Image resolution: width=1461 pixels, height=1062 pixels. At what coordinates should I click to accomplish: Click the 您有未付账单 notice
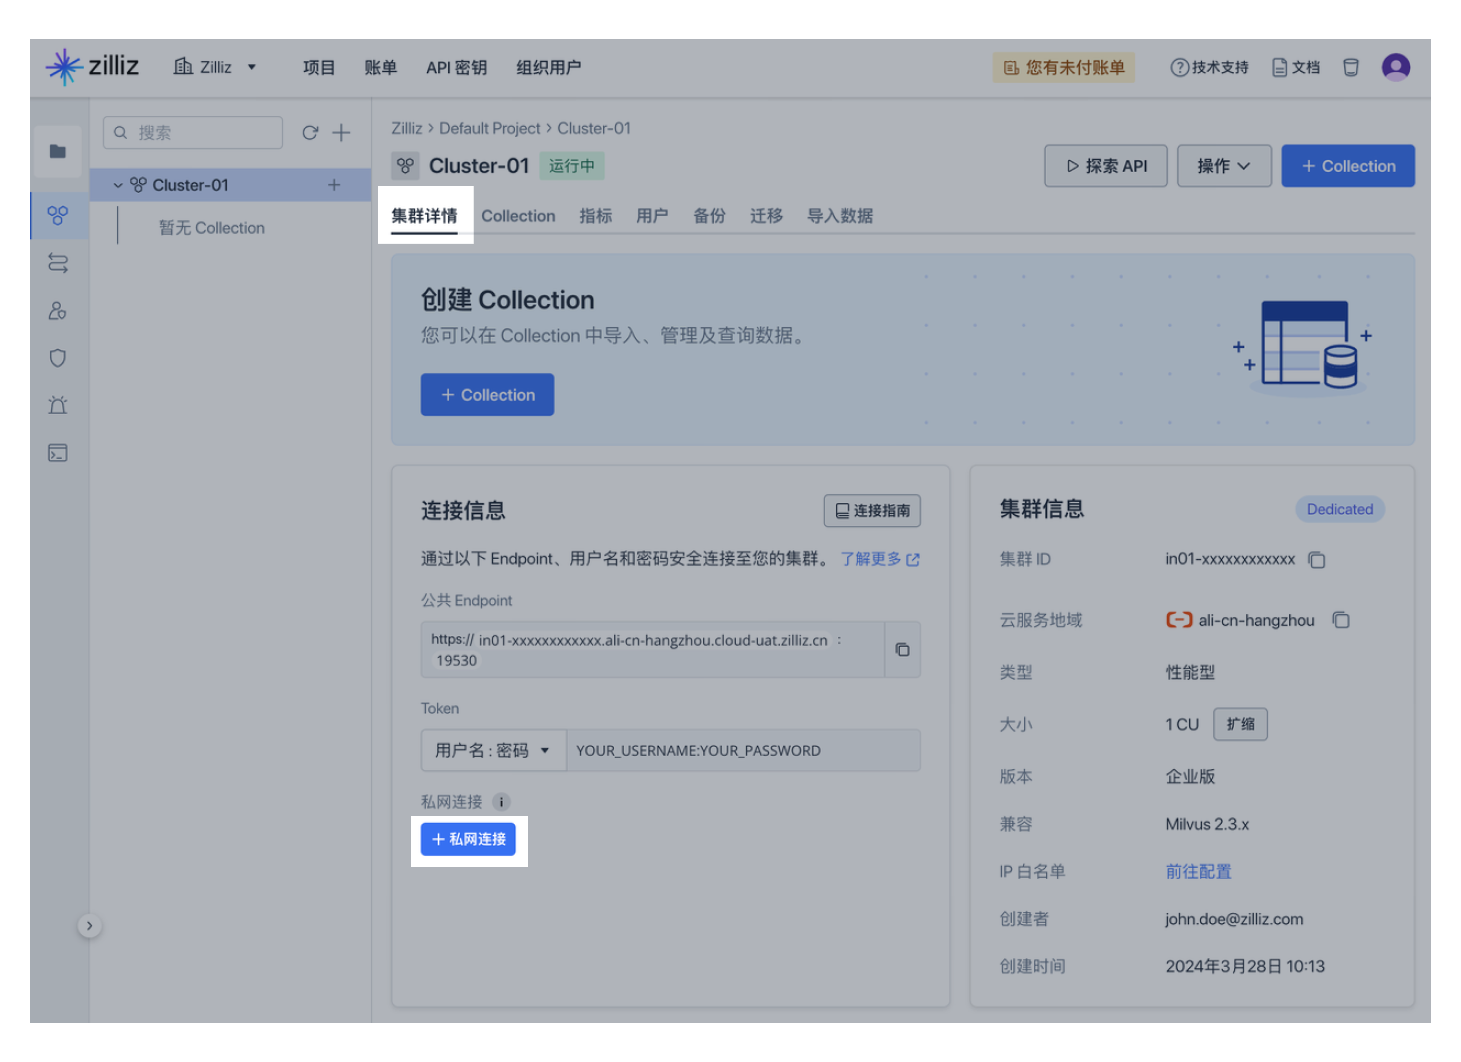coord(1064,67)
